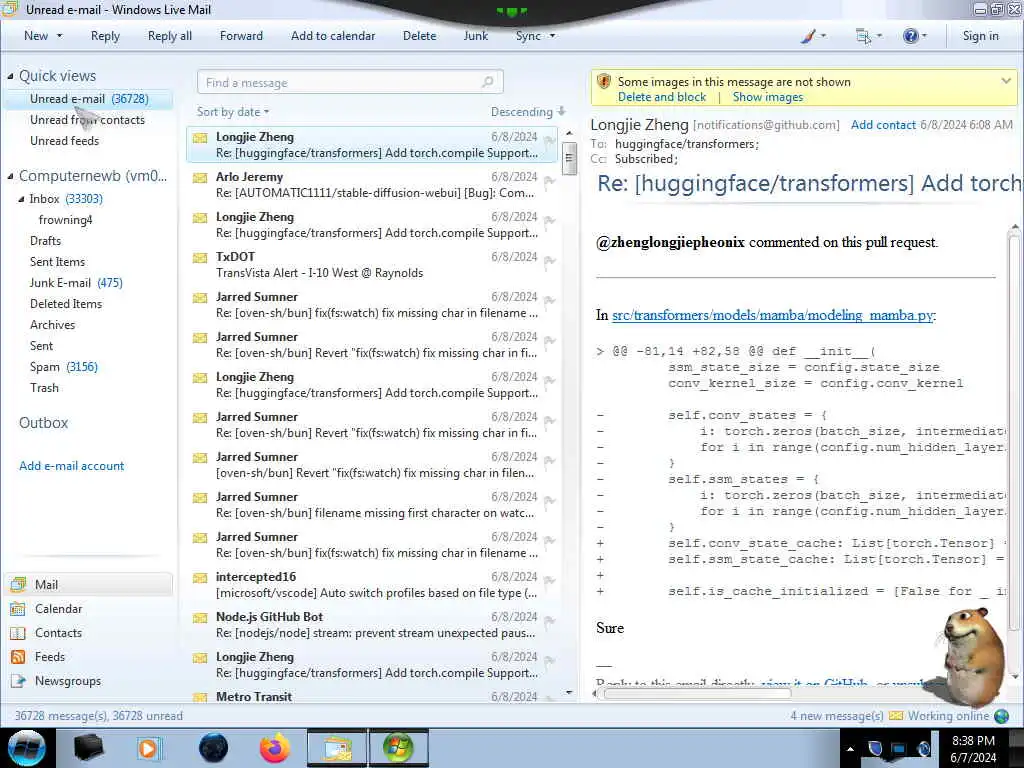
Task: Click Reply all in the toolbar
Action: 170,36
